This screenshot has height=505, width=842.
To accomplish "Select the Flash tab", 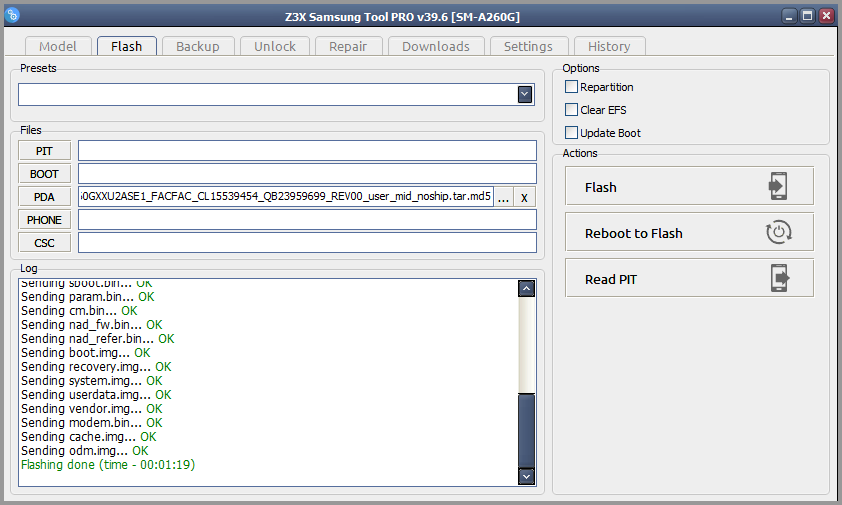I will [127, 46].
